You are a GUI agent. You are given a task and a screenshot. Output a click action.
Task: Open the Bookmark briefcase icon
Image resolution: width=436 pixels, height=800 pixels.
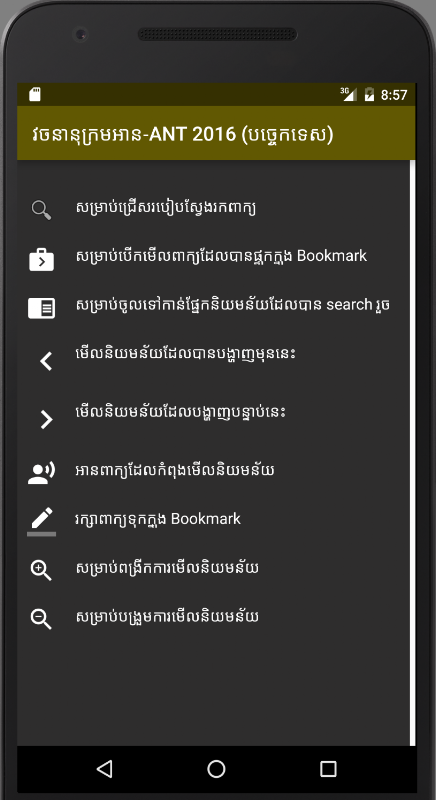[41, 259]
